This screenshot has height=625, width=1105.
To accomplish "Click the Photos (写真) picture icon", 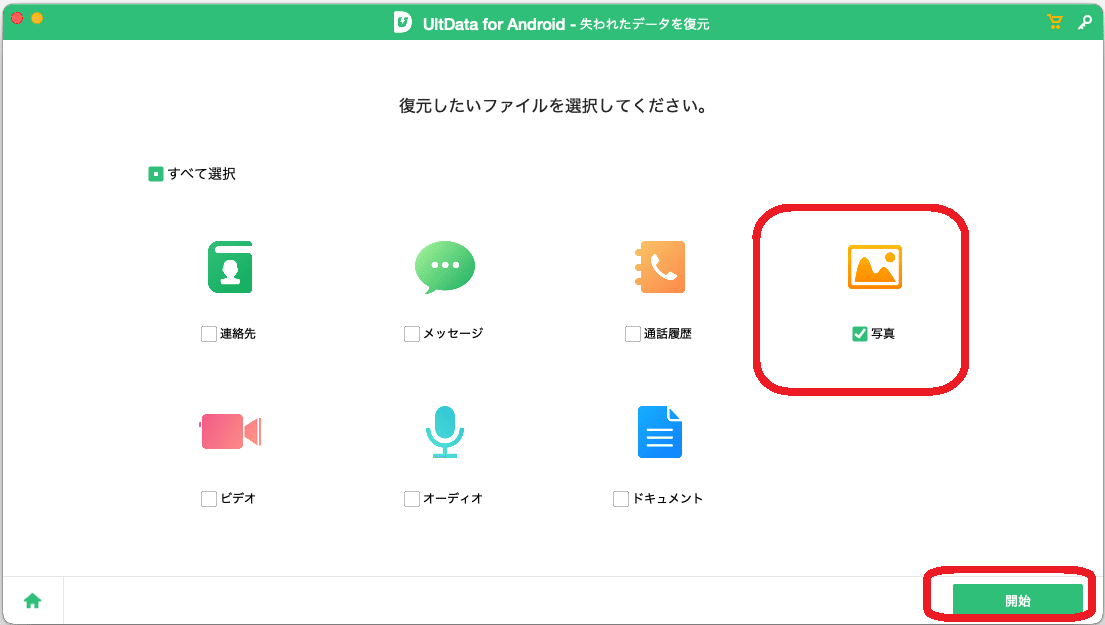I will tap(875, 267).
